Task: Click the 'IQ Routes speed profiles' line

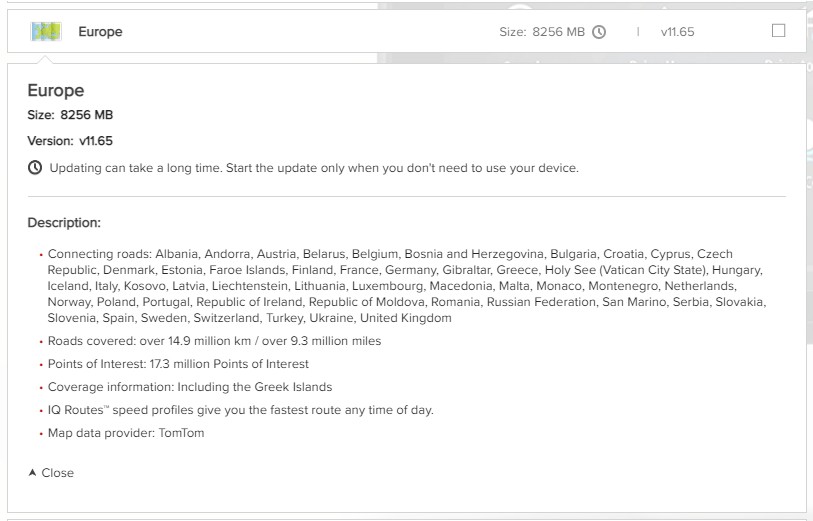Action: coord(241,410)
